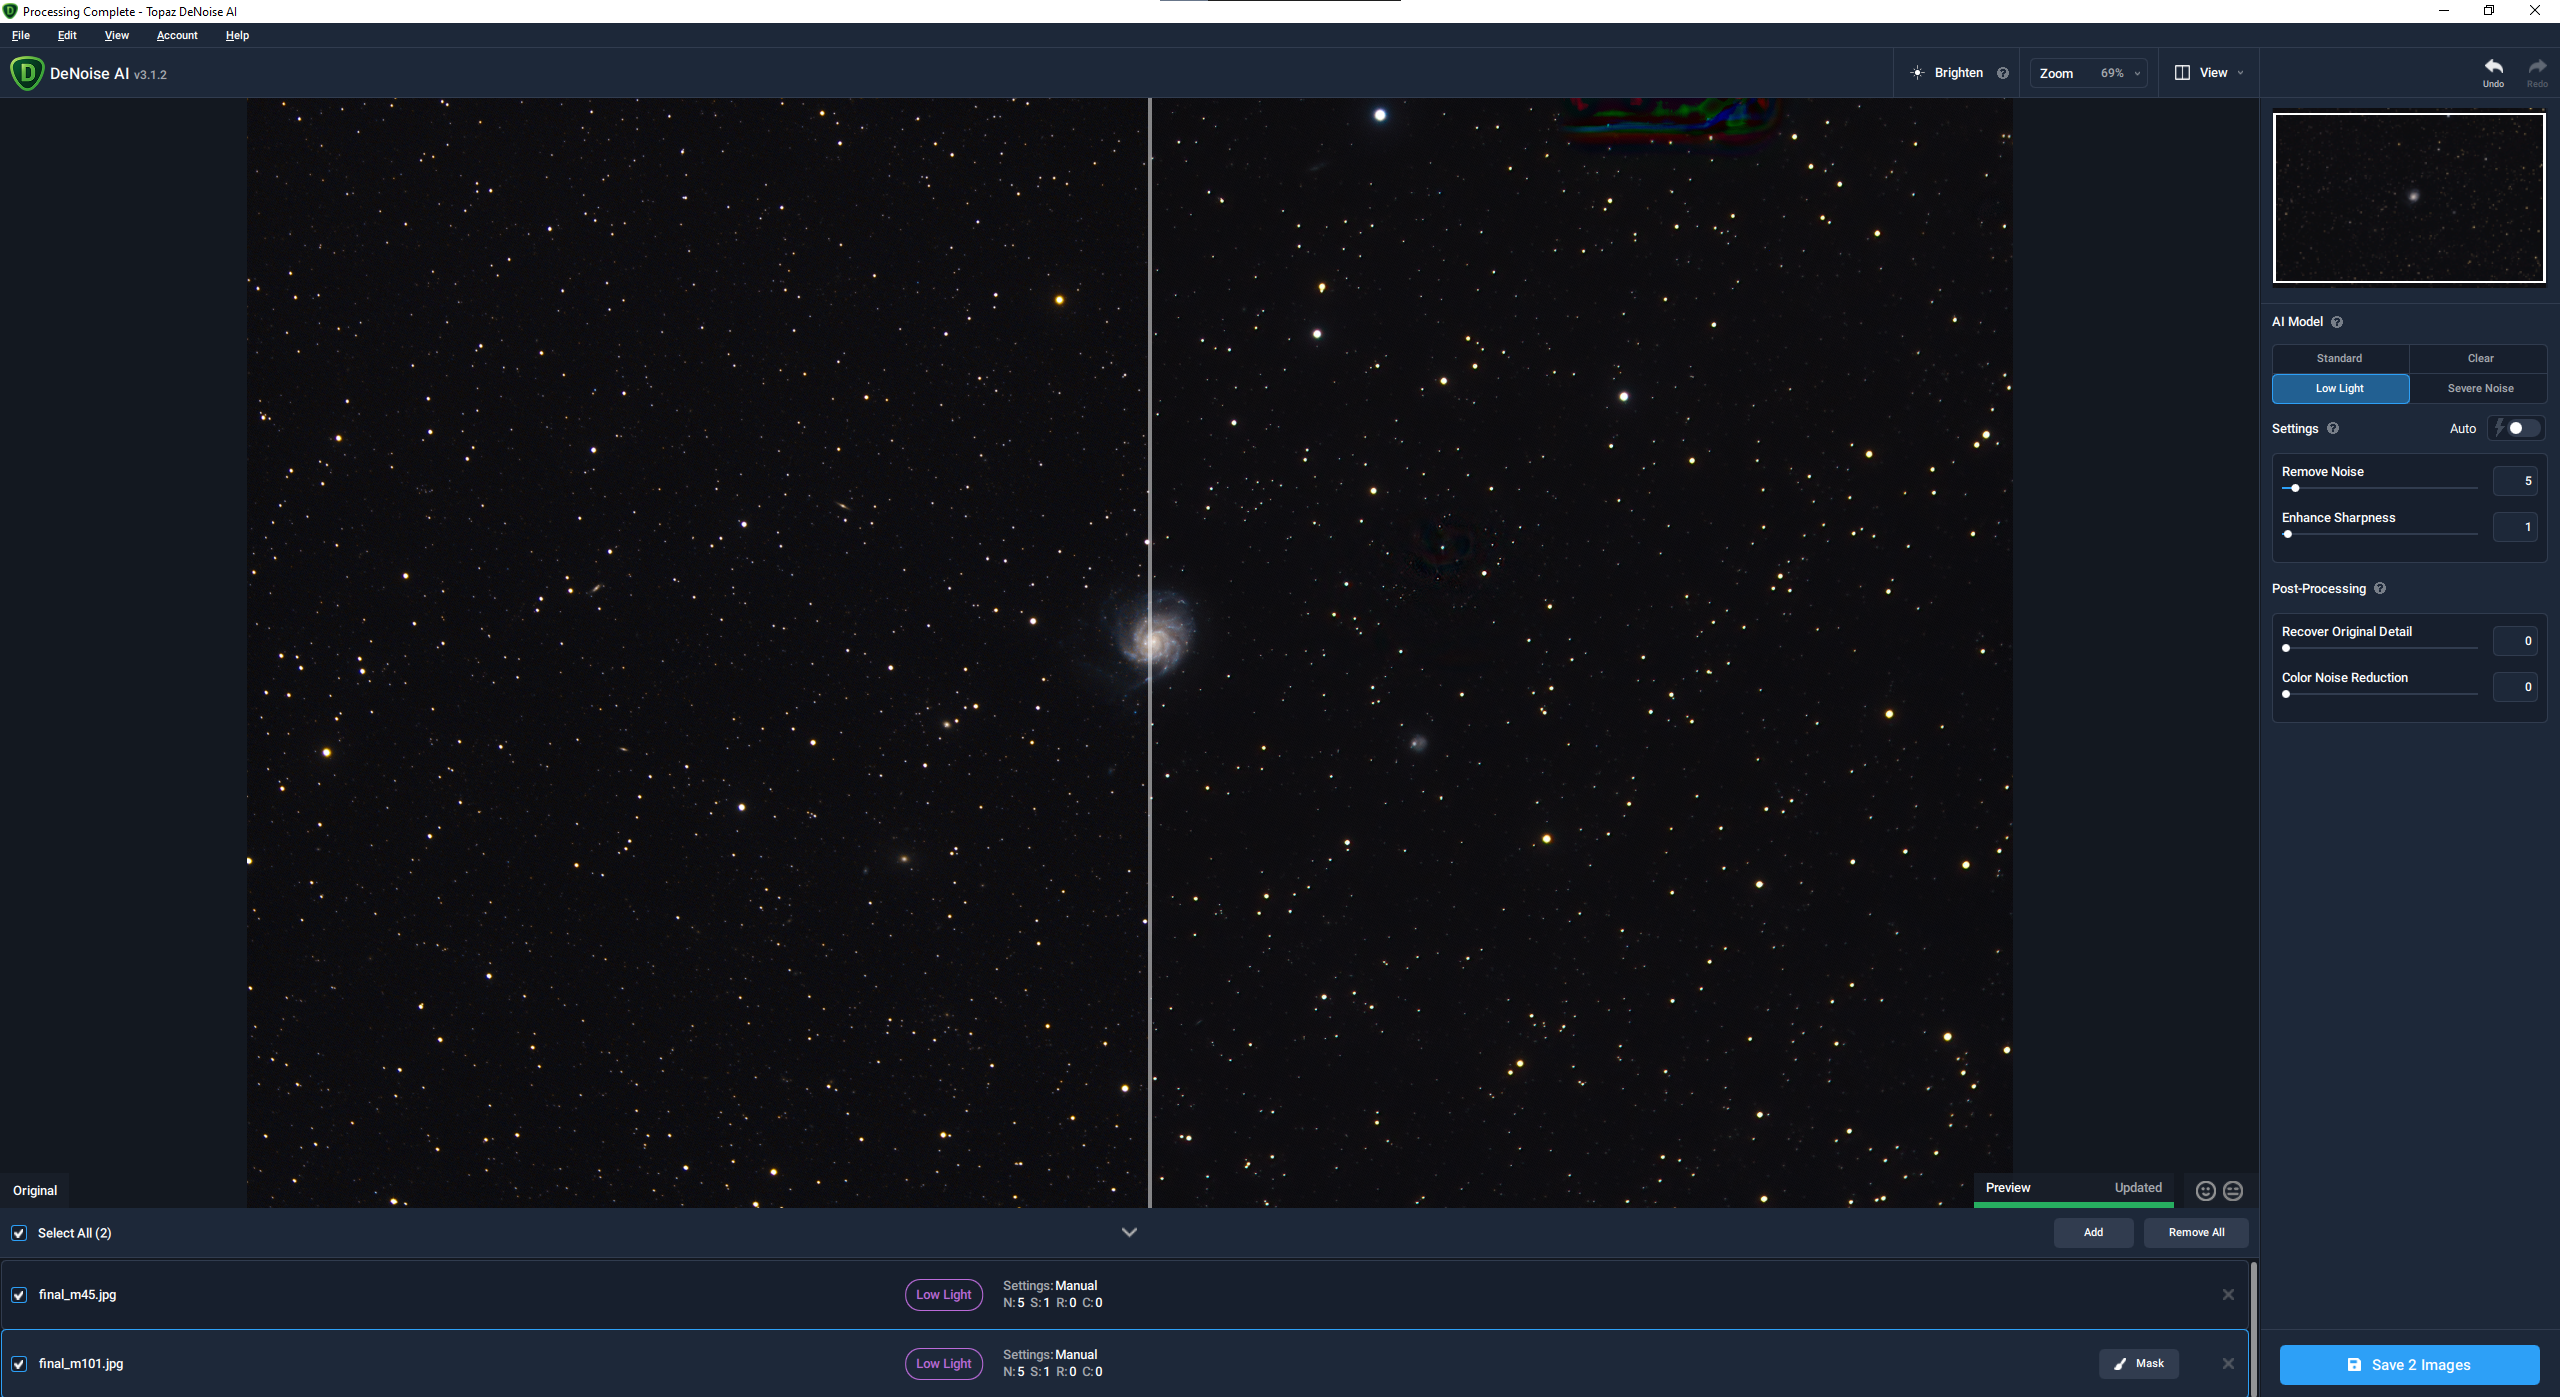Click the Post-Processing help icon
The image size is (2560, 1397).
pos(2380,588)
